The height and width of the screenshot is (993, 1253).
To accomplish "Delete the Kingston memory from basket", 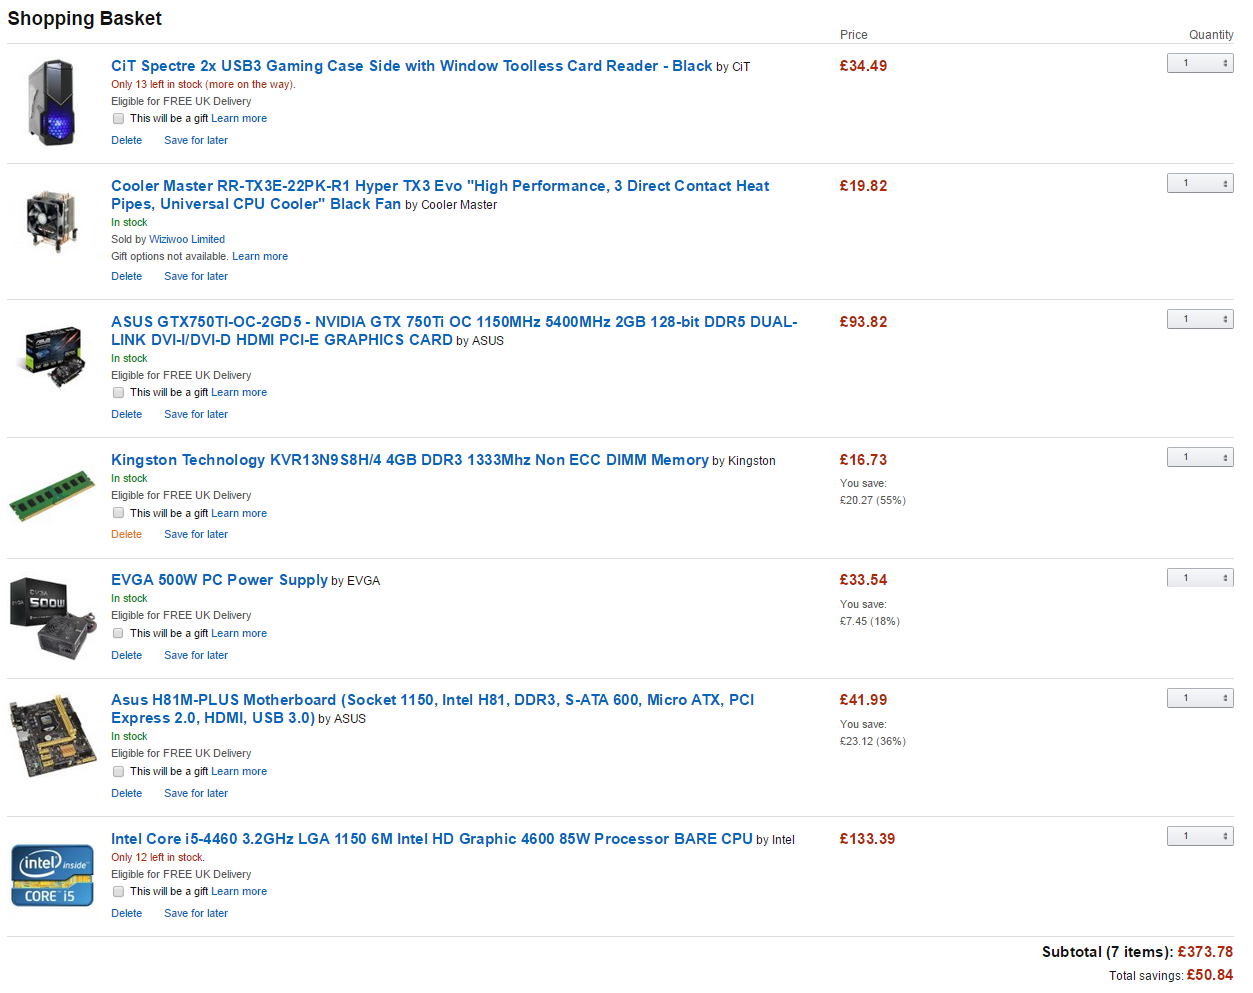I will click(126, 534).
